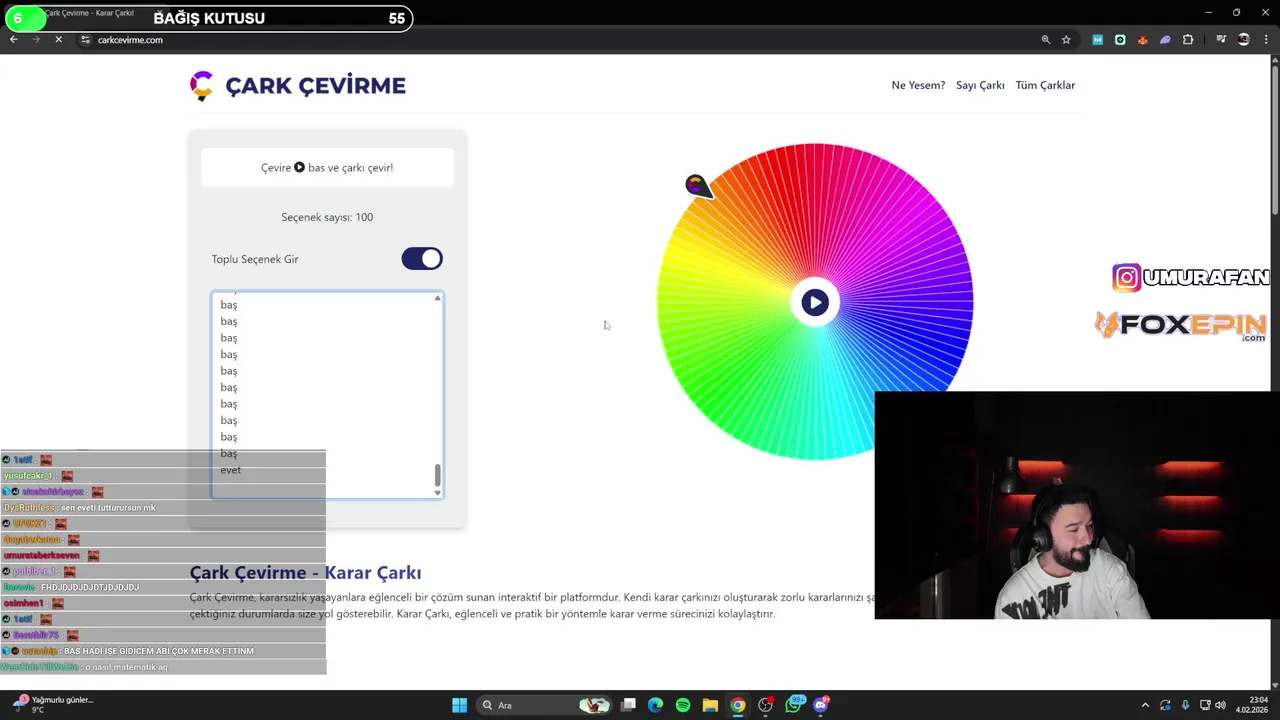The height and width of the screenshot is (720, 1280).
Task: Click the microphone tray icon
Action: (x=1185, y=705)
